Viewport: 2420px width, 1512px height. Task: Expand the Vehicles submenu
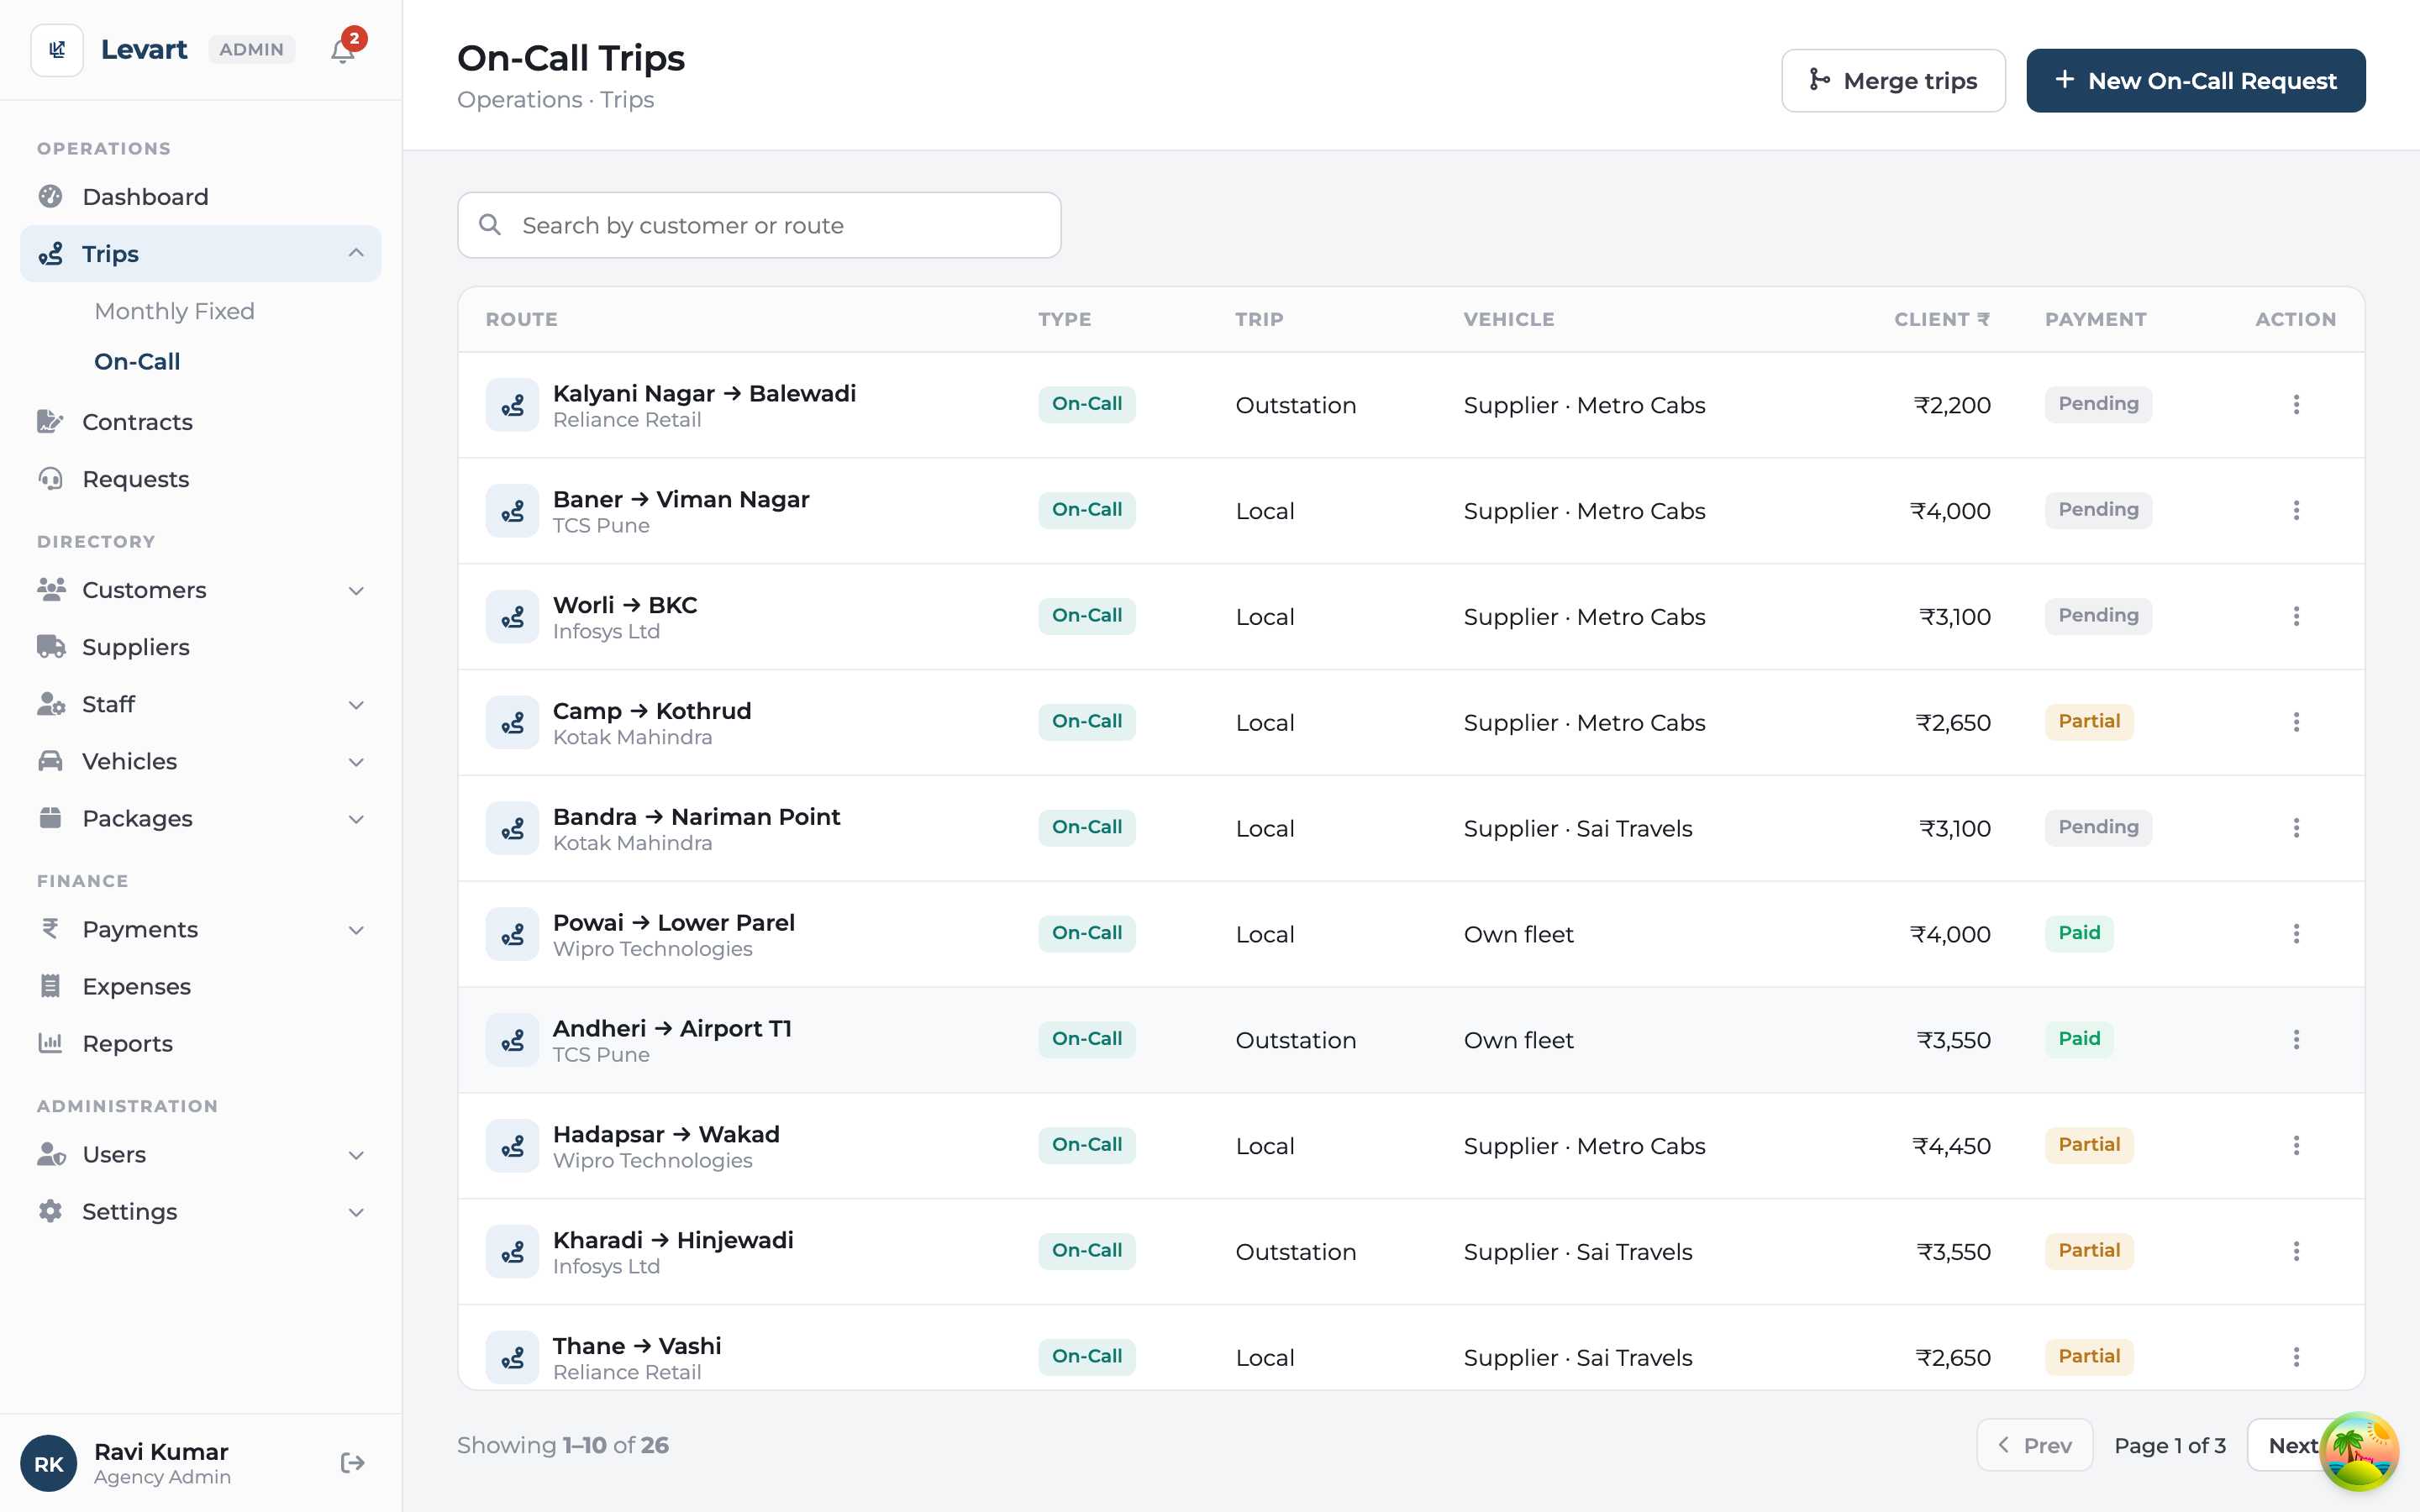[x=356, y=761]
